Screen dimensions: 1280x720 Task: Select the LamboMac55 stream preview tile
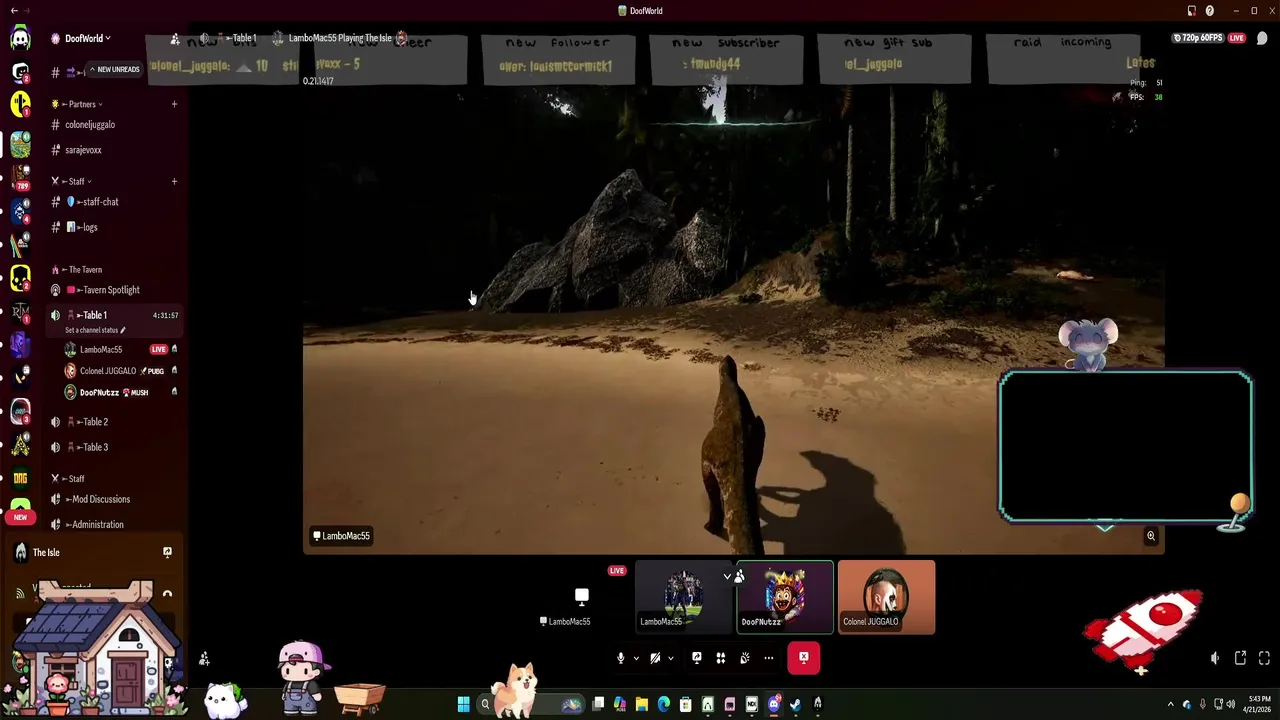click(582, 597)
